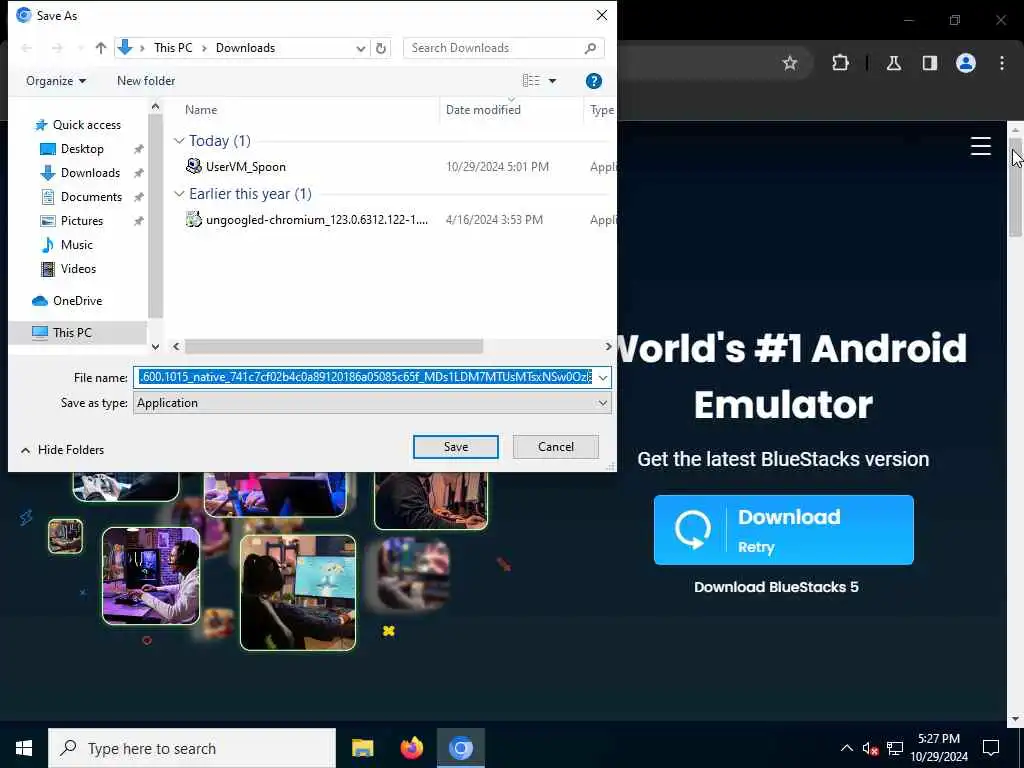Show hidden tray icons chevron
Screen dimensions: 1024x768
846,748
